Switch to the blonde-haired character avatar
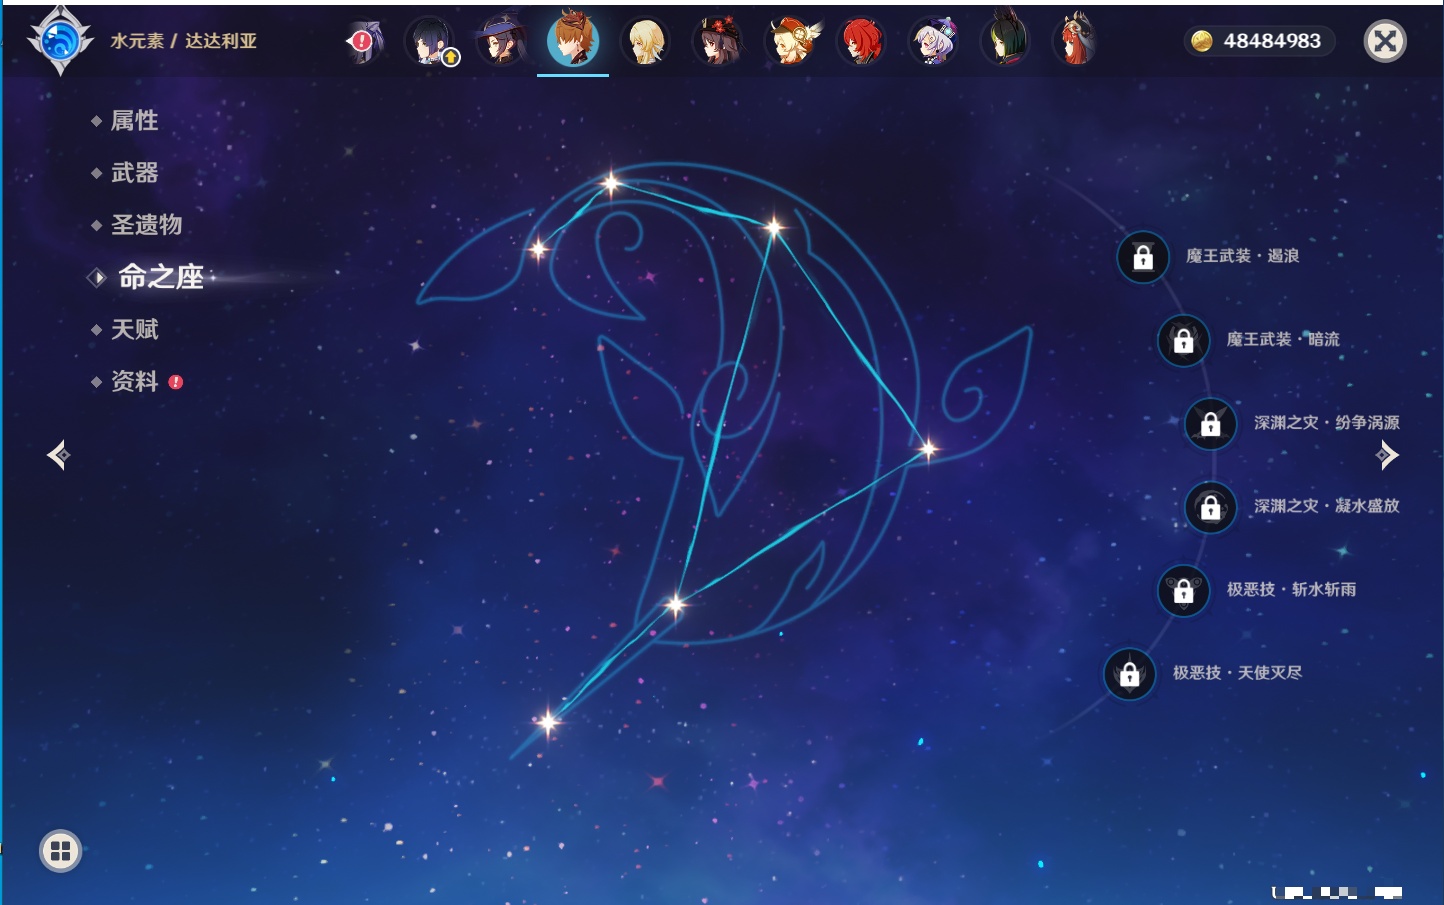The image size is (1444, 905). coord(645,42)
